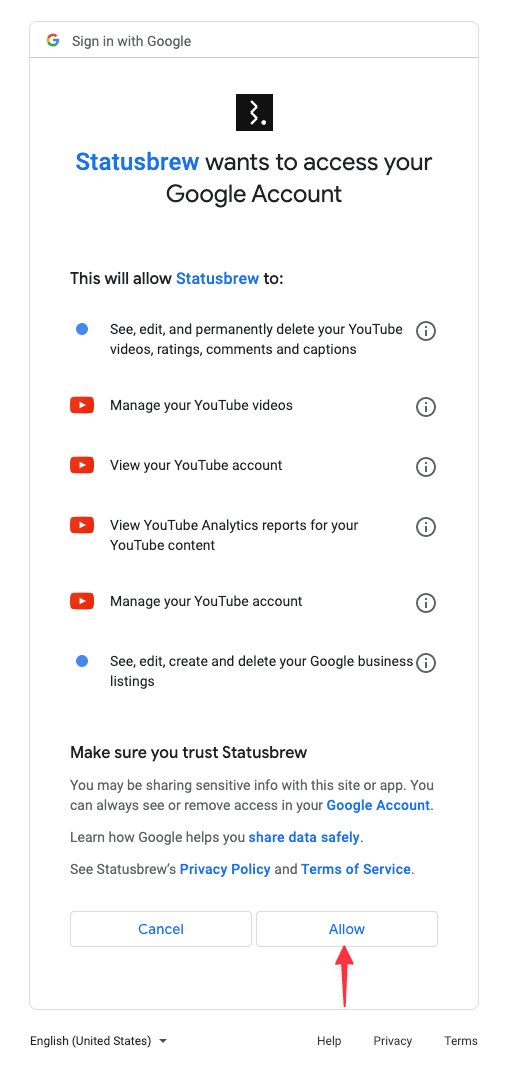Open the share data safely link
Image resolution: width=508 pixels, height=1072 pixels.
(304, 837)
